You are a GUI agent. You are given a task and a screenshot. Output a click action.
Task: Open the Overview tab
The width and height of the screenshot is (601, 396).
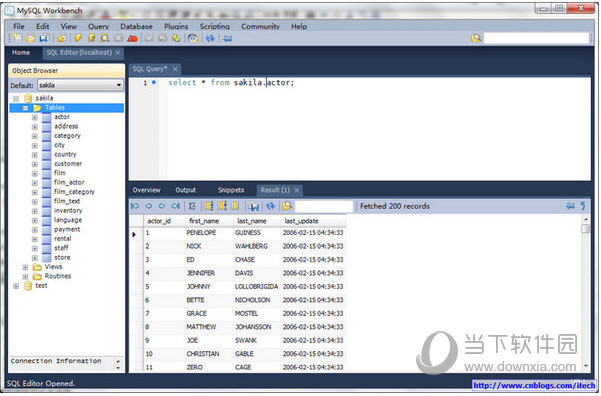146,190
